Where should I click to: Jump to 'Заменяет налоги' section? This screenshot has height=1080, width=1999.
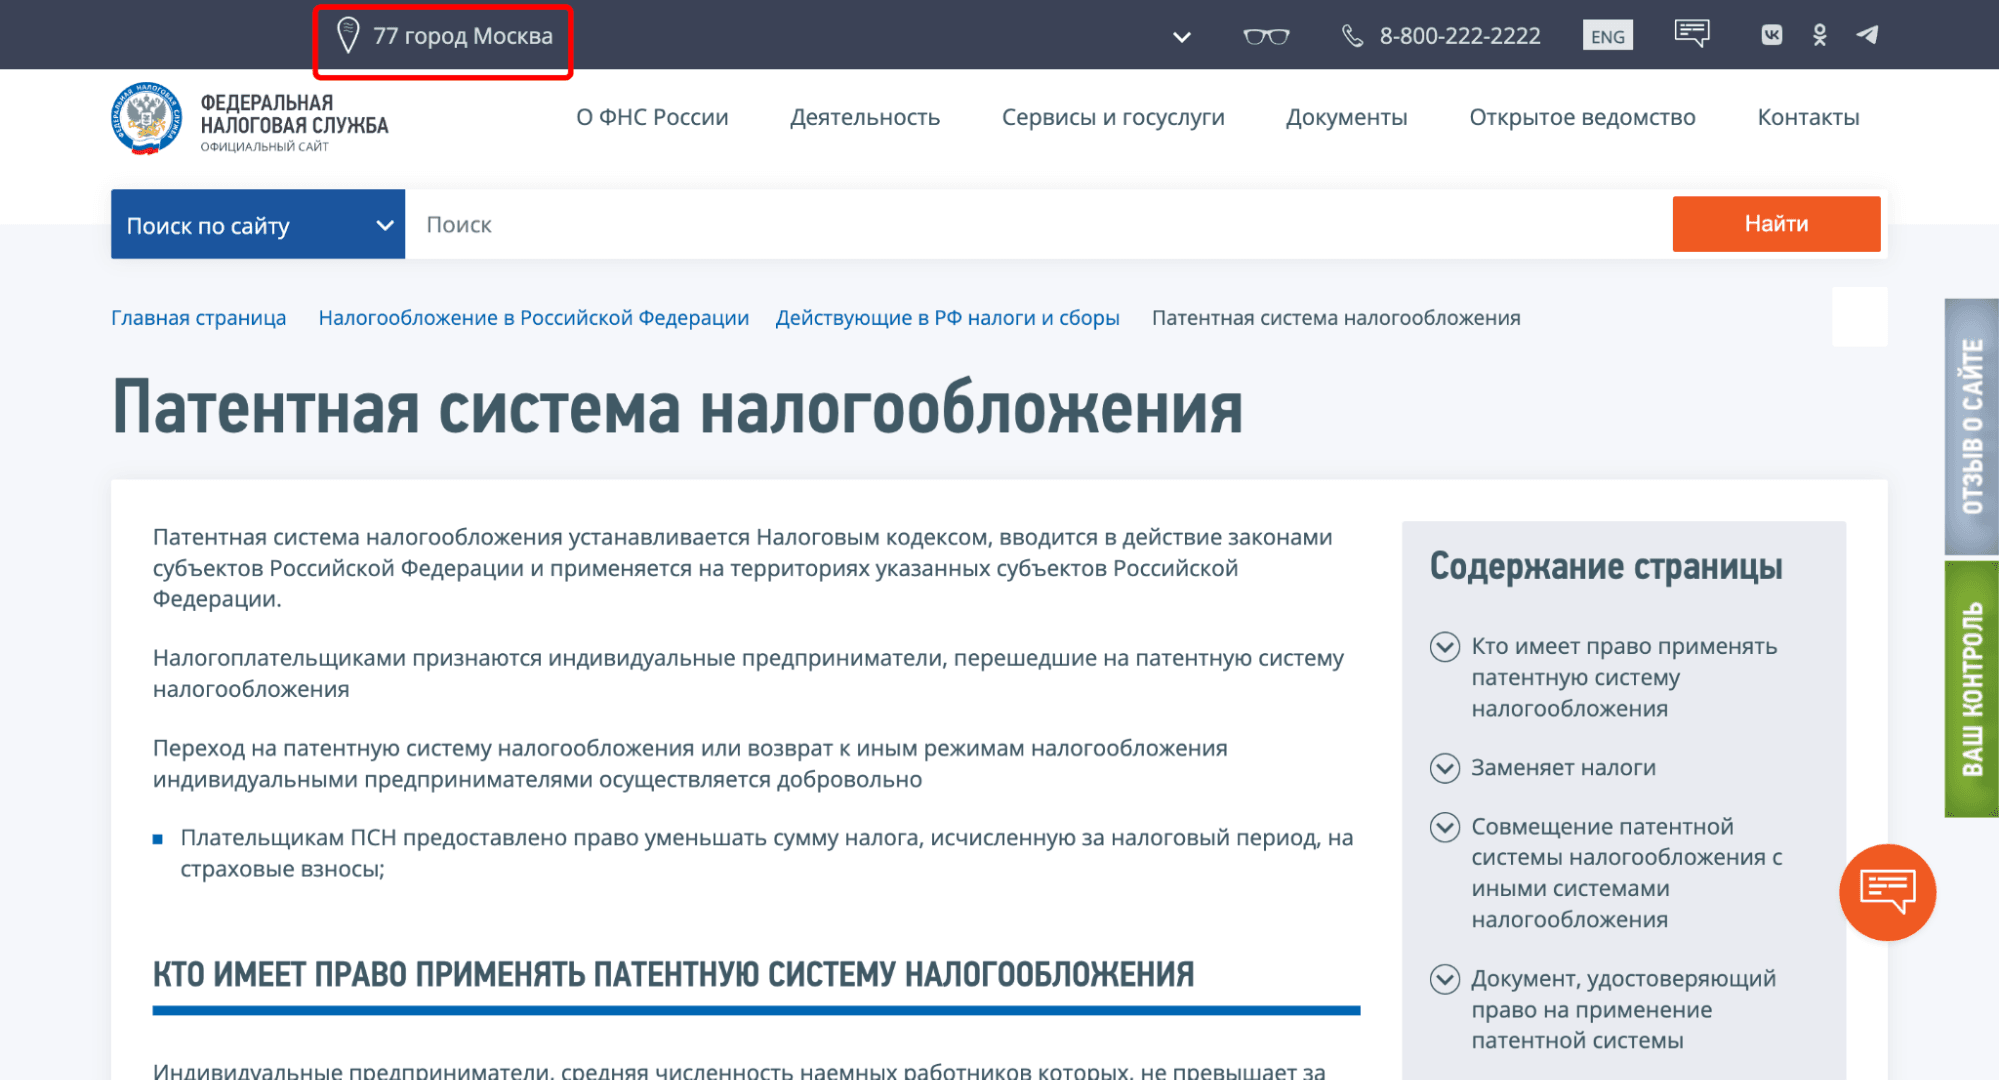[1563, 767]
